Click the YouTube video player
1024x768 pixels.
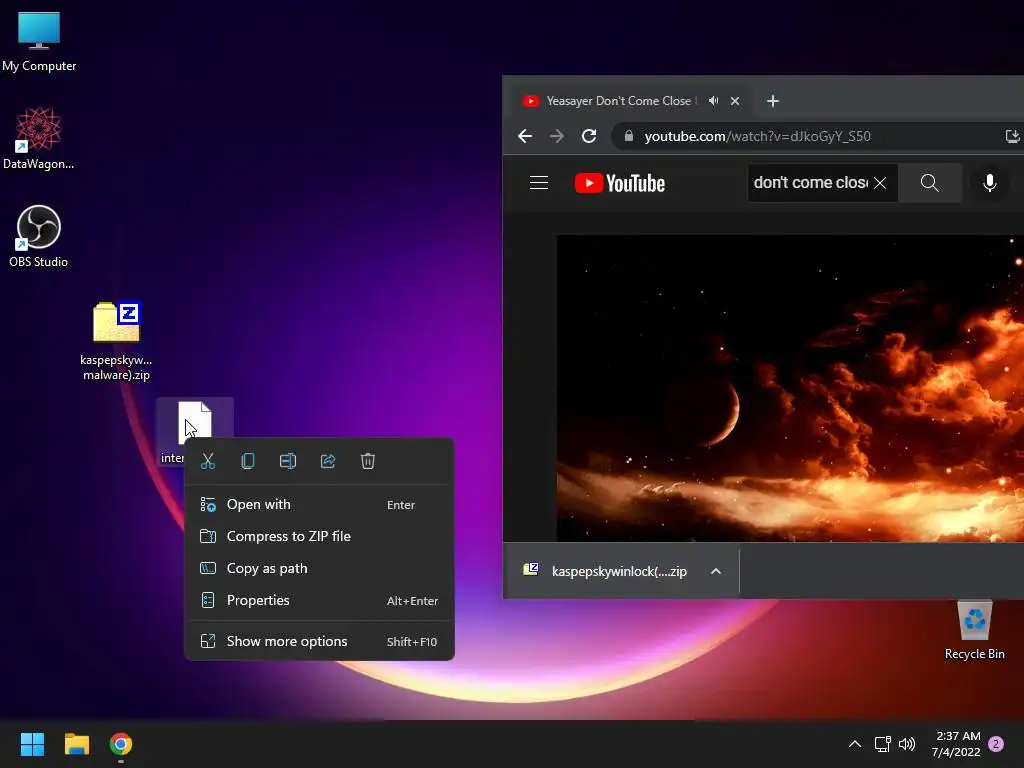[x=790, y=388]
